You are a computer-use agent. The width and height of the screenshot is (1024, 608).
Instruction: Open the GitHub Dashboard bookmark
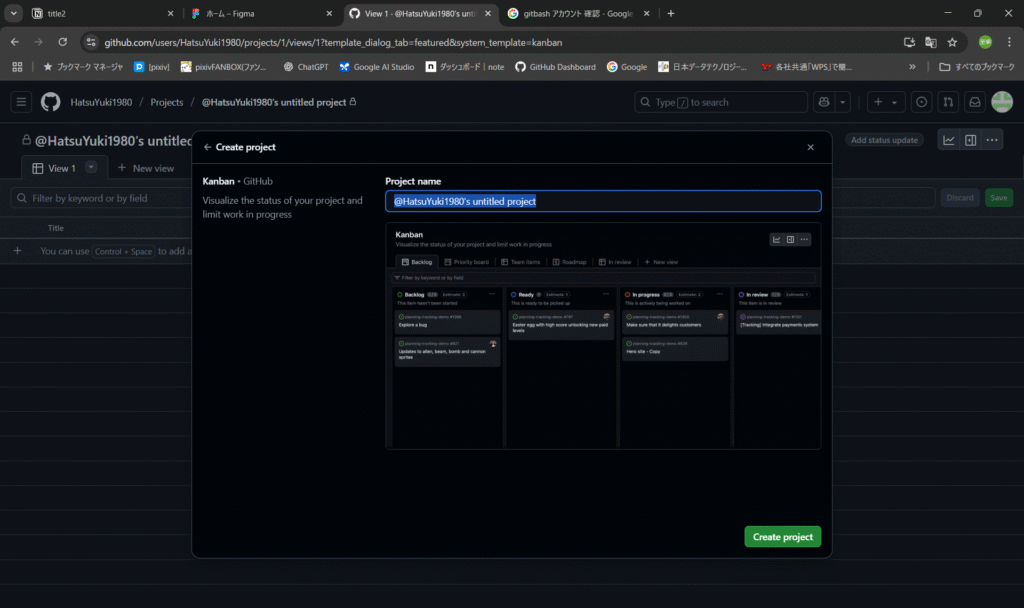[556, 67]
